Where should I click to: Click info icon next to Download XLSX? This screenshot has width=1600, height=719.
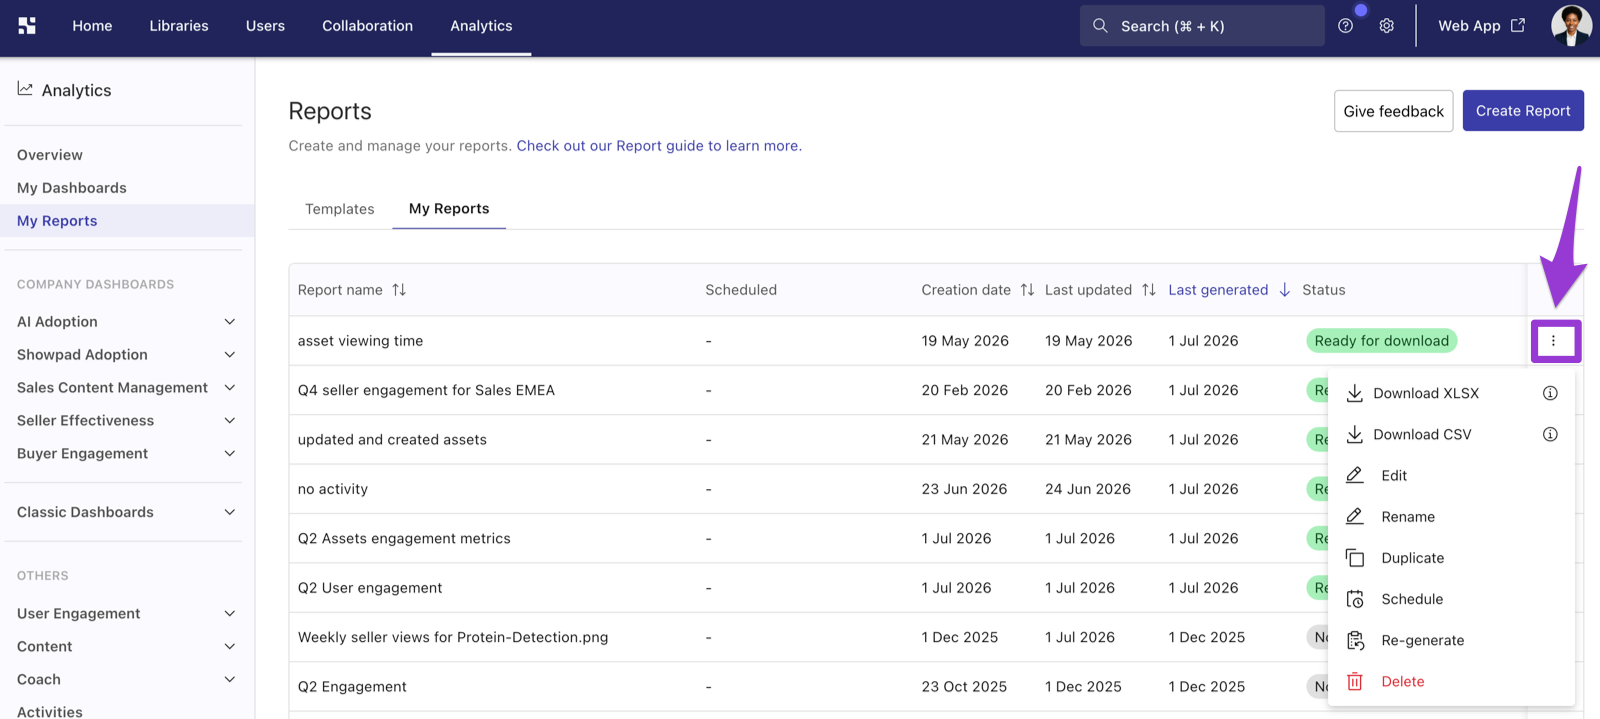tap(1550, 393)
